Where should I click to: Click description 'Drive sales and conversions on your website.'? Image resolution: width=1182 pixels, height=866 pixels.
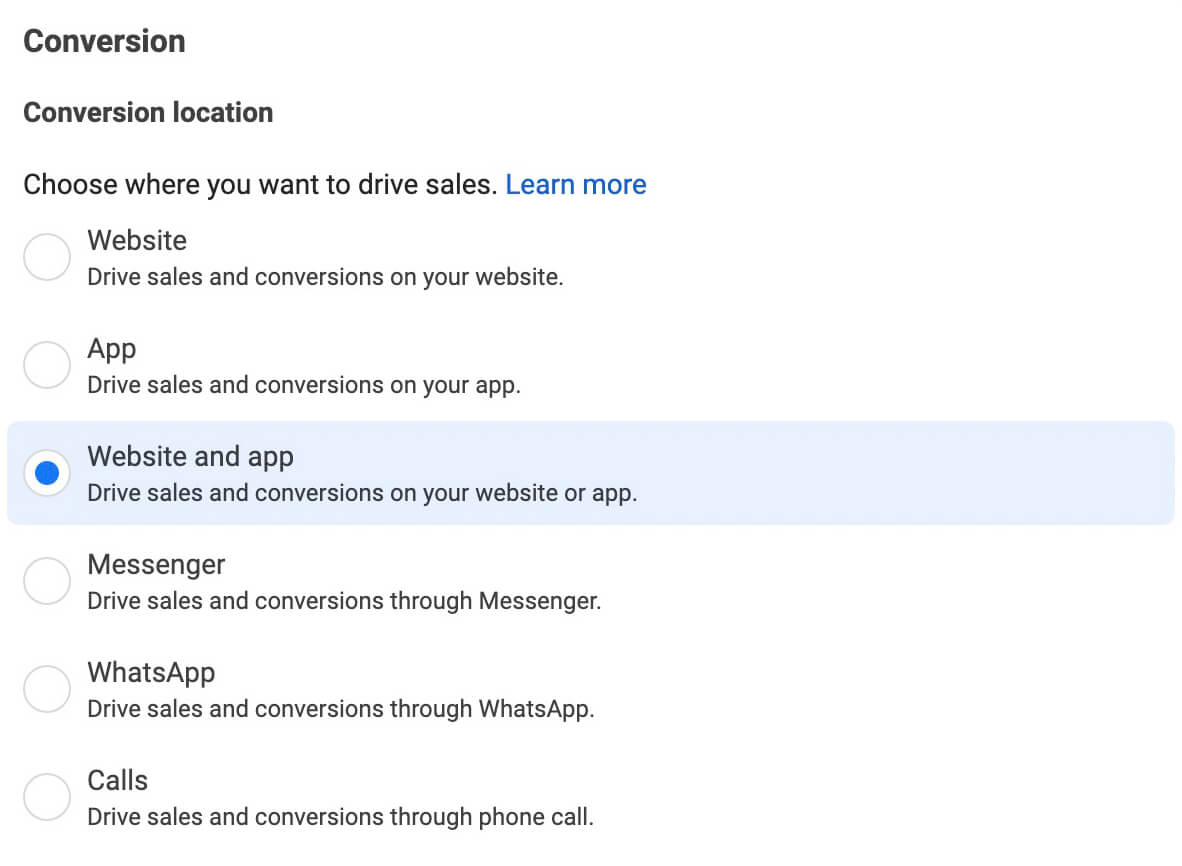[x=325, y=277]
